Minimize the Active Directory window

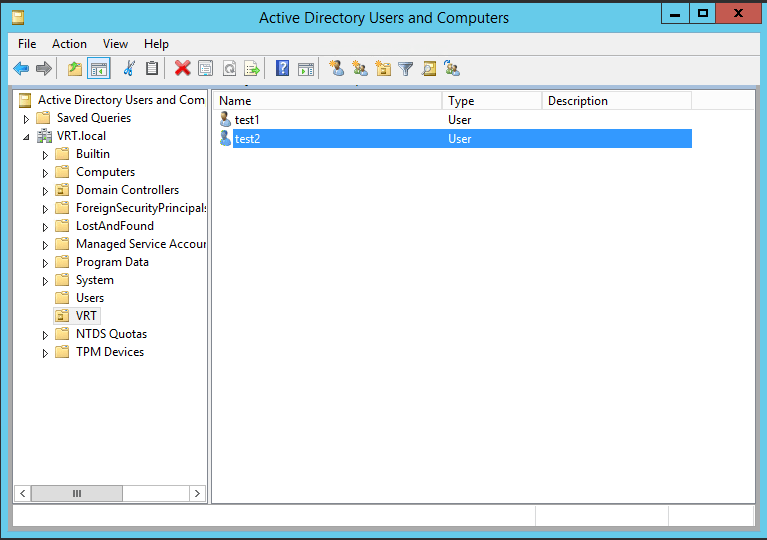pyautogui.click(x=675, y=14)
